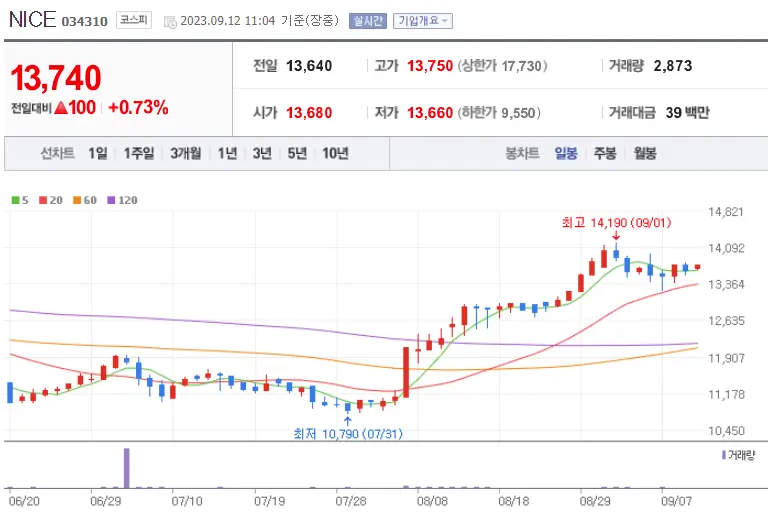
Task: Click the orange 60-day moving average swatch
Action: pyautogui.click(x=77, y=200)
